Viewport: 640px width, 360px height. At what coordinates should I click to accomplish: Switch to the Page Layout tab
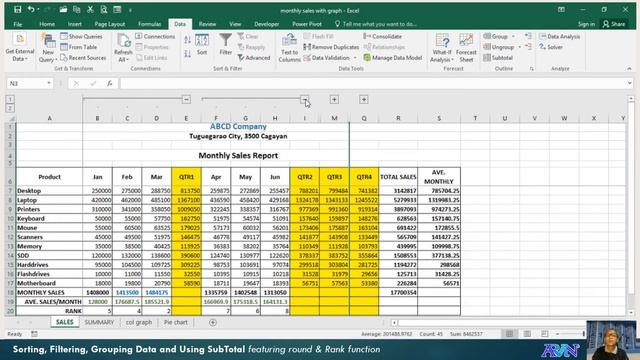coord(109,24)
